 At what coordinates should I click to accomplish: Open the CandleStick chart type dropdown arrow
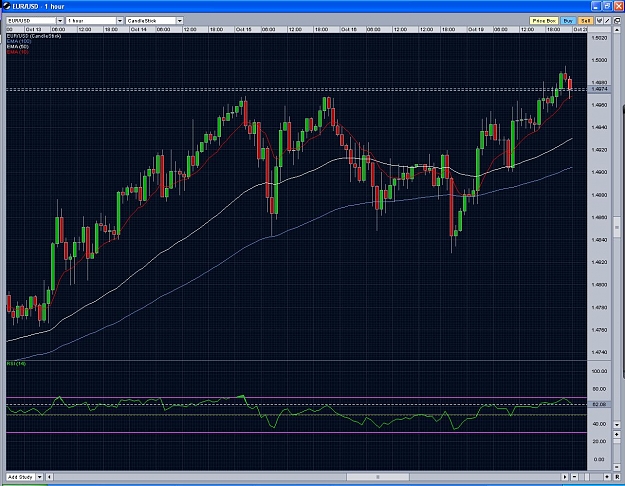point(180,21)
